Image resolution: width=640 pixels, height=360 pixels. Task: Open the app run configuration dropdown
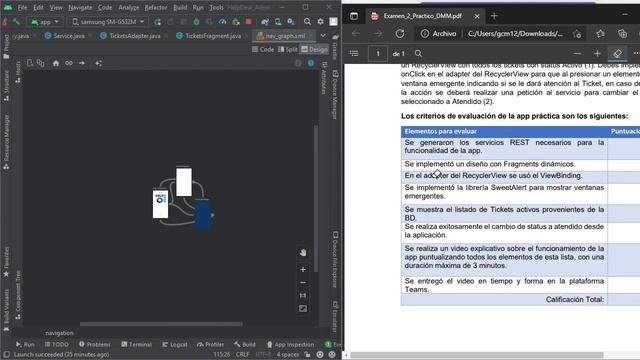click(x=45, y=22)
